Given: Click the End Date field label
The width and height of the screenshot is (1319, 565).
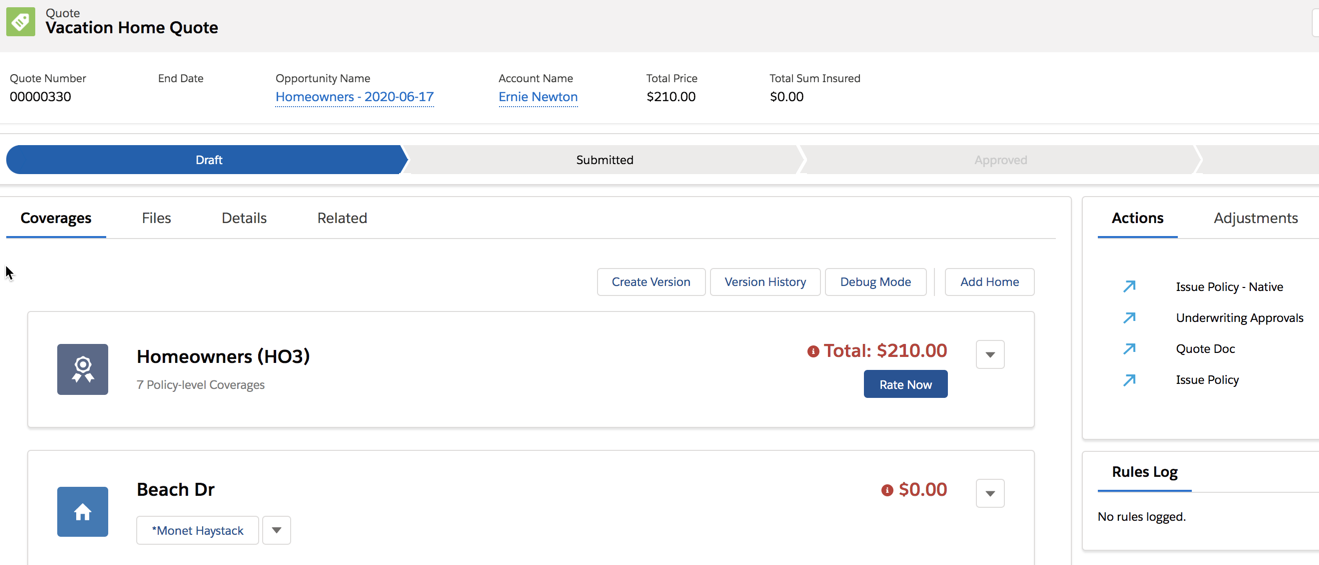Looking at the screenshot, I should click(181, 78).
